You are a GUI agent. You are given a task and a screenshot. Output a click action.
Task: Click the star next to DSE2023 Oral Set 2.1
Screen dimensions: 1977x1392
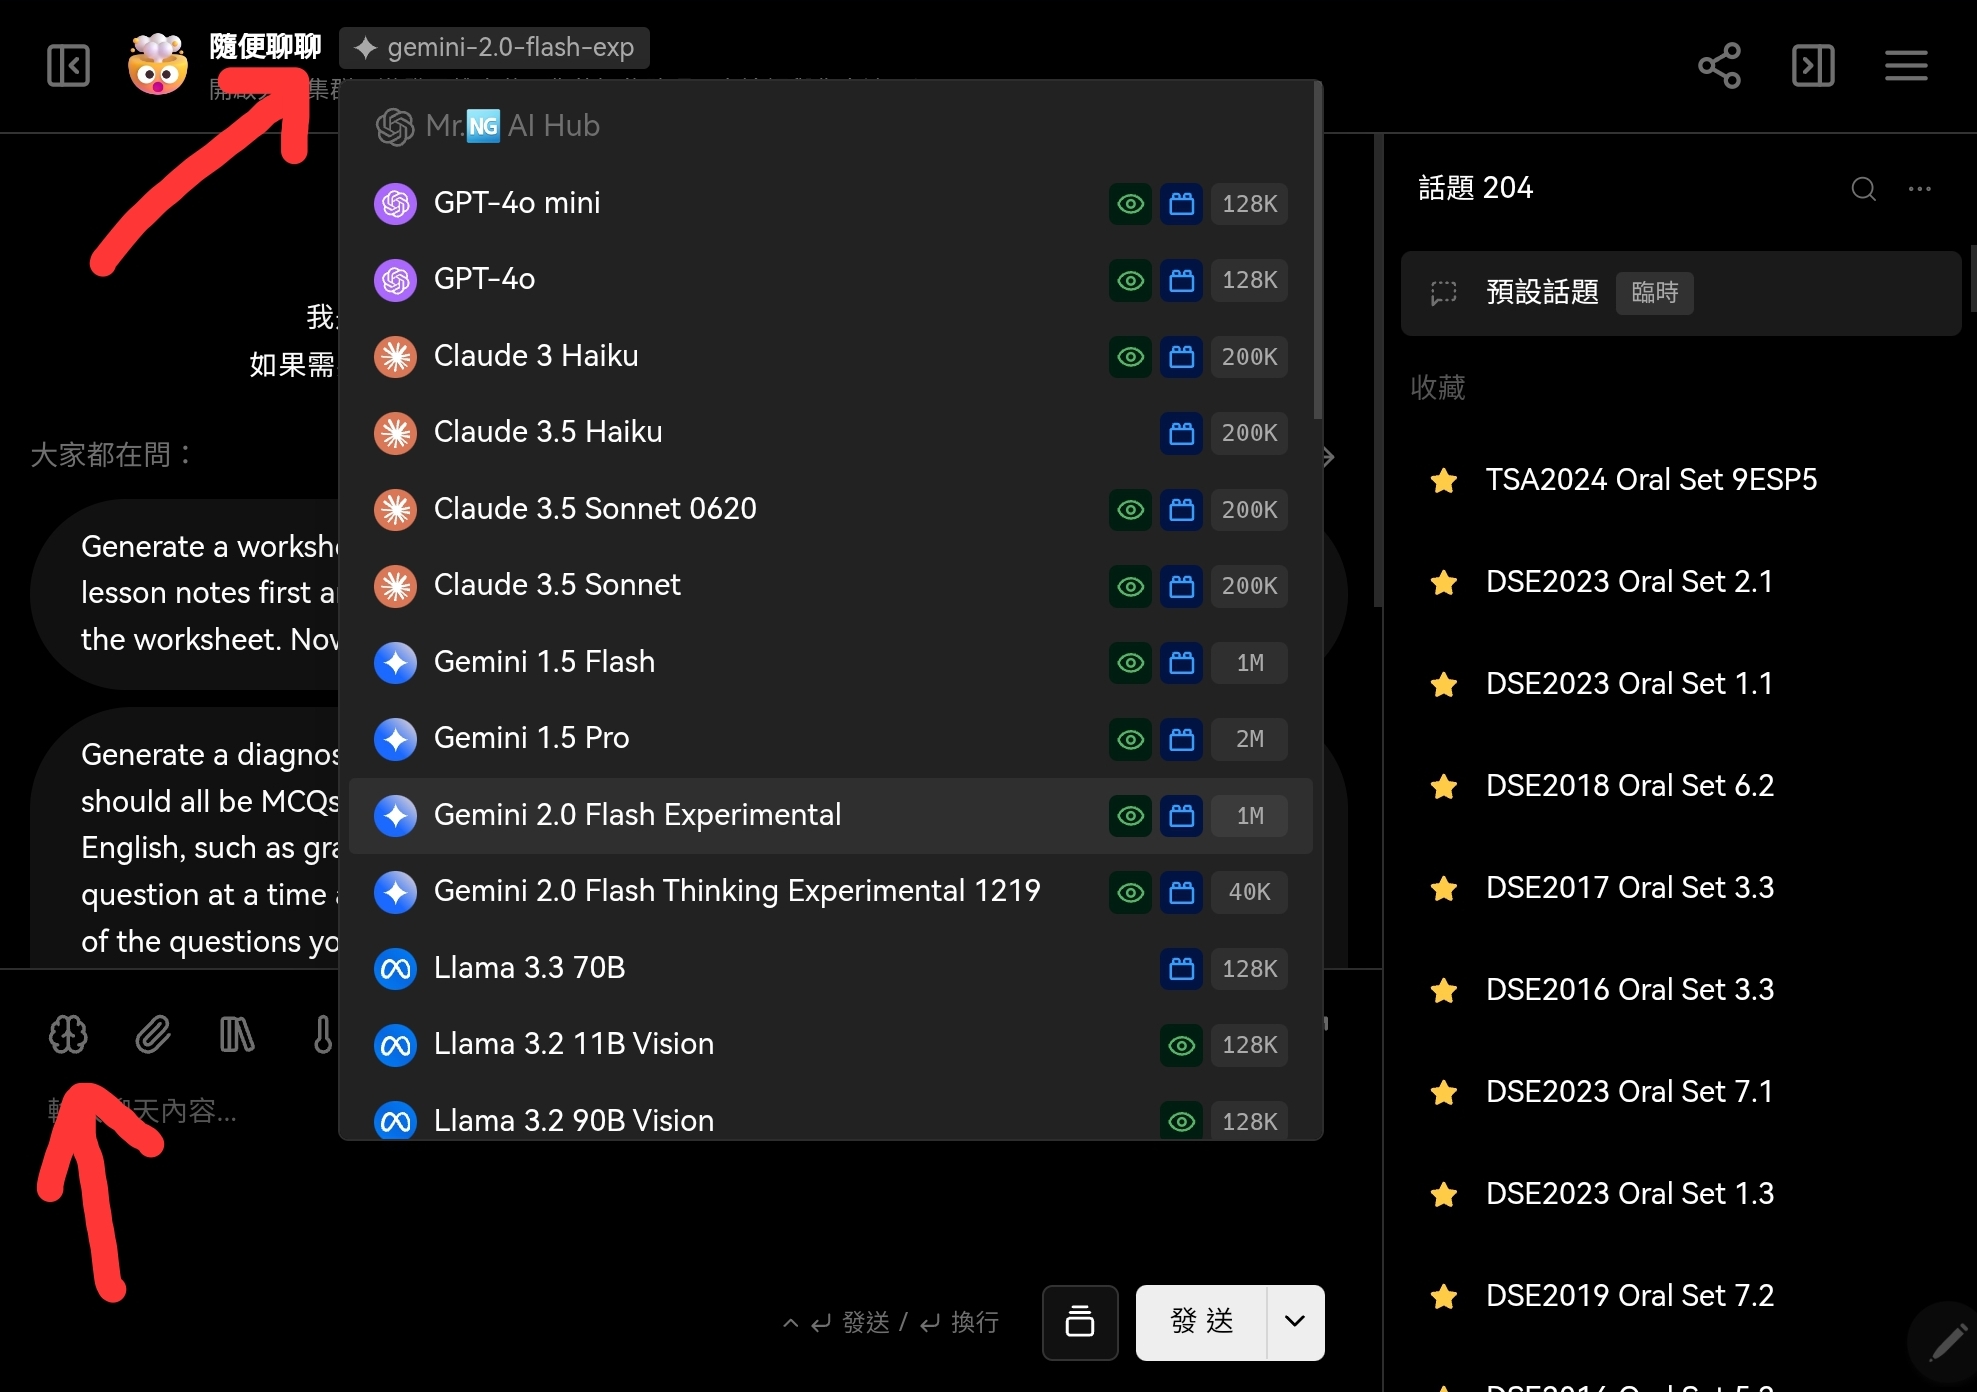[1443, 583]
